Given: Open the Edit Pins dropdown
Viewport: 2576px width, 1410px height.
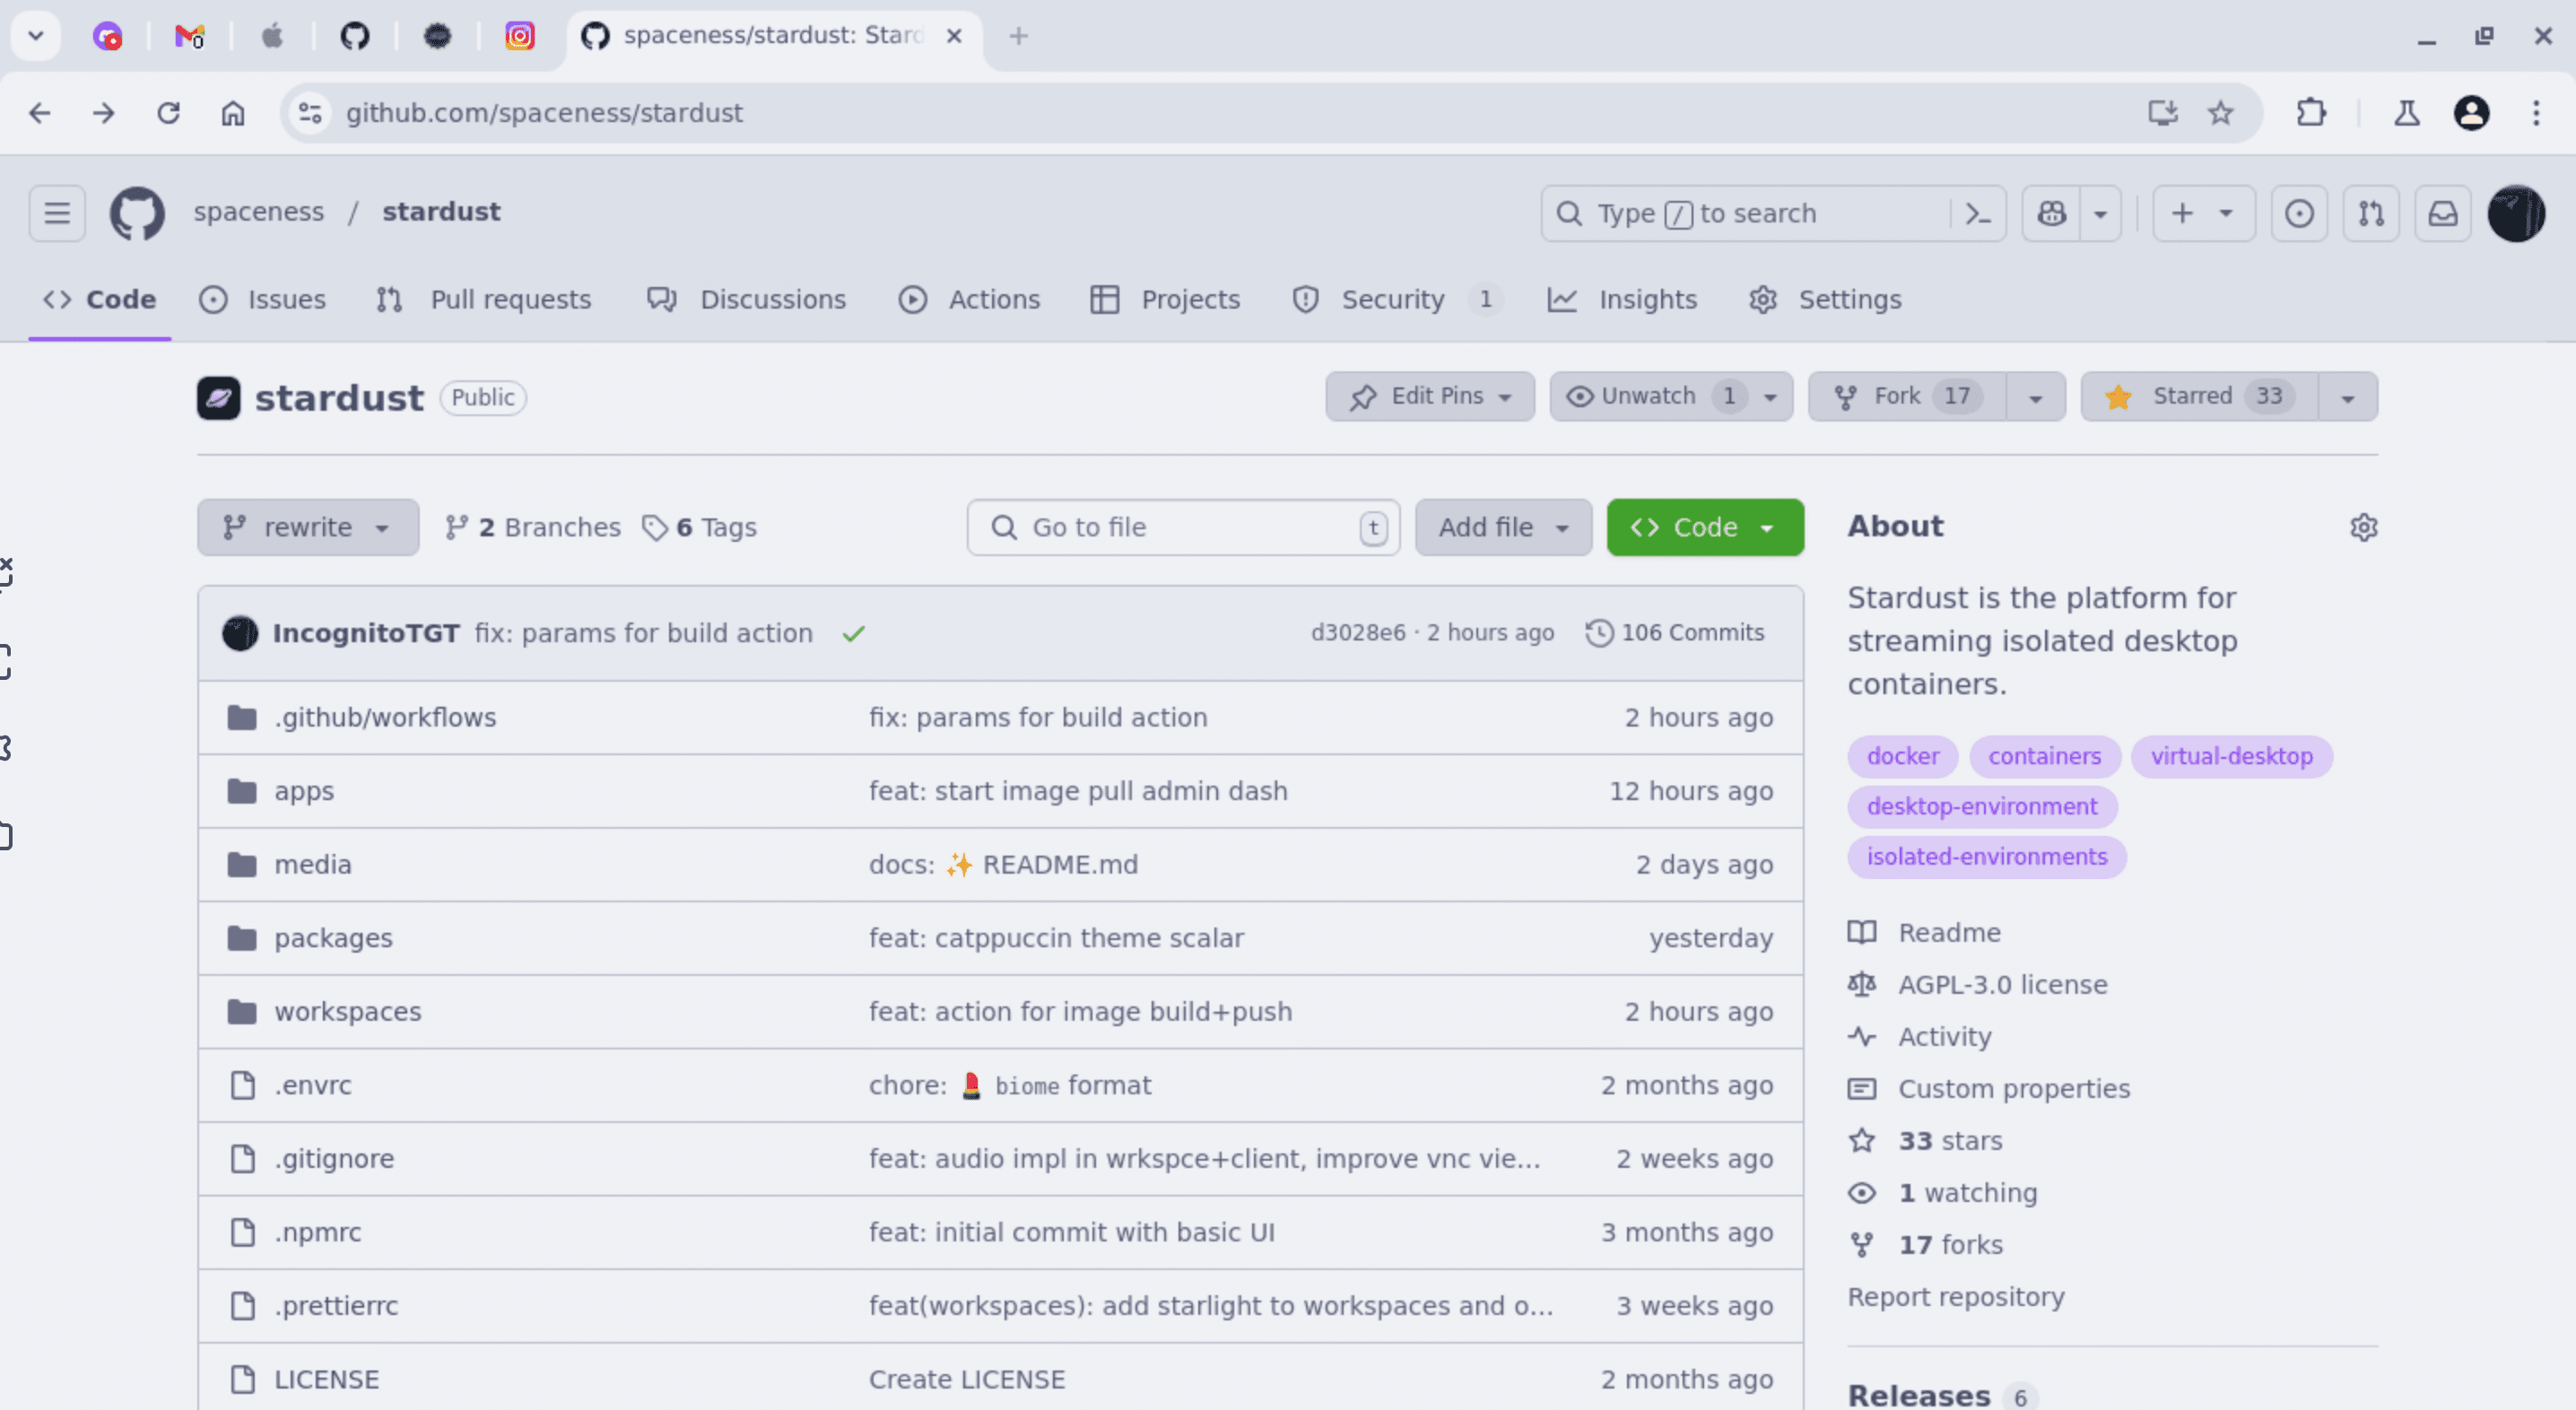Looking at the screenshot, I should (1429, 396).
